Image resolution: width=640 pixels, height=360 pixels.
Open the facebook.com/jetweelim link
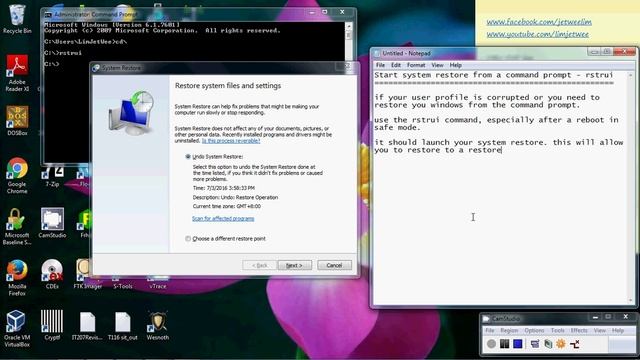click(539, 22)
